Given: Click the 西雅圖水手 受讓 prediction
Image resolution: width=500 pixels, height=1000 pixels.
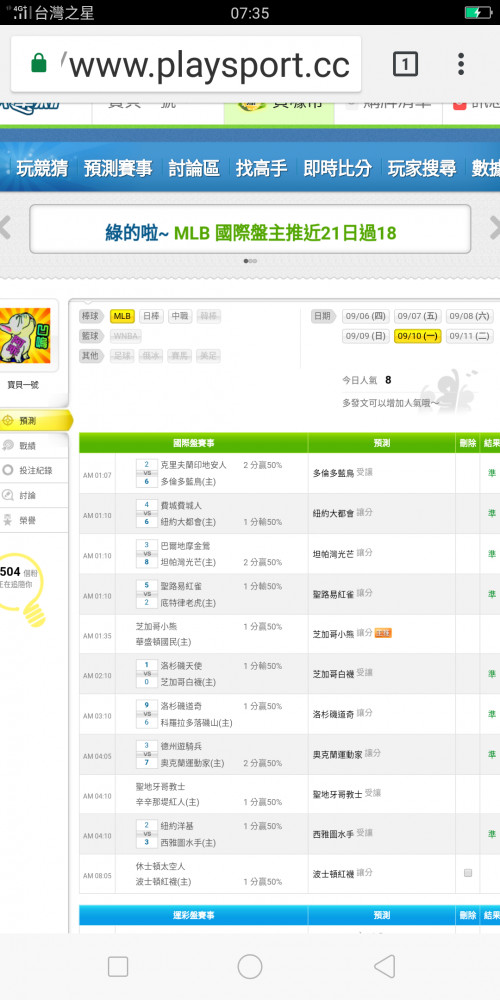Looking at the screenshot, I should (x=343, y=834).
